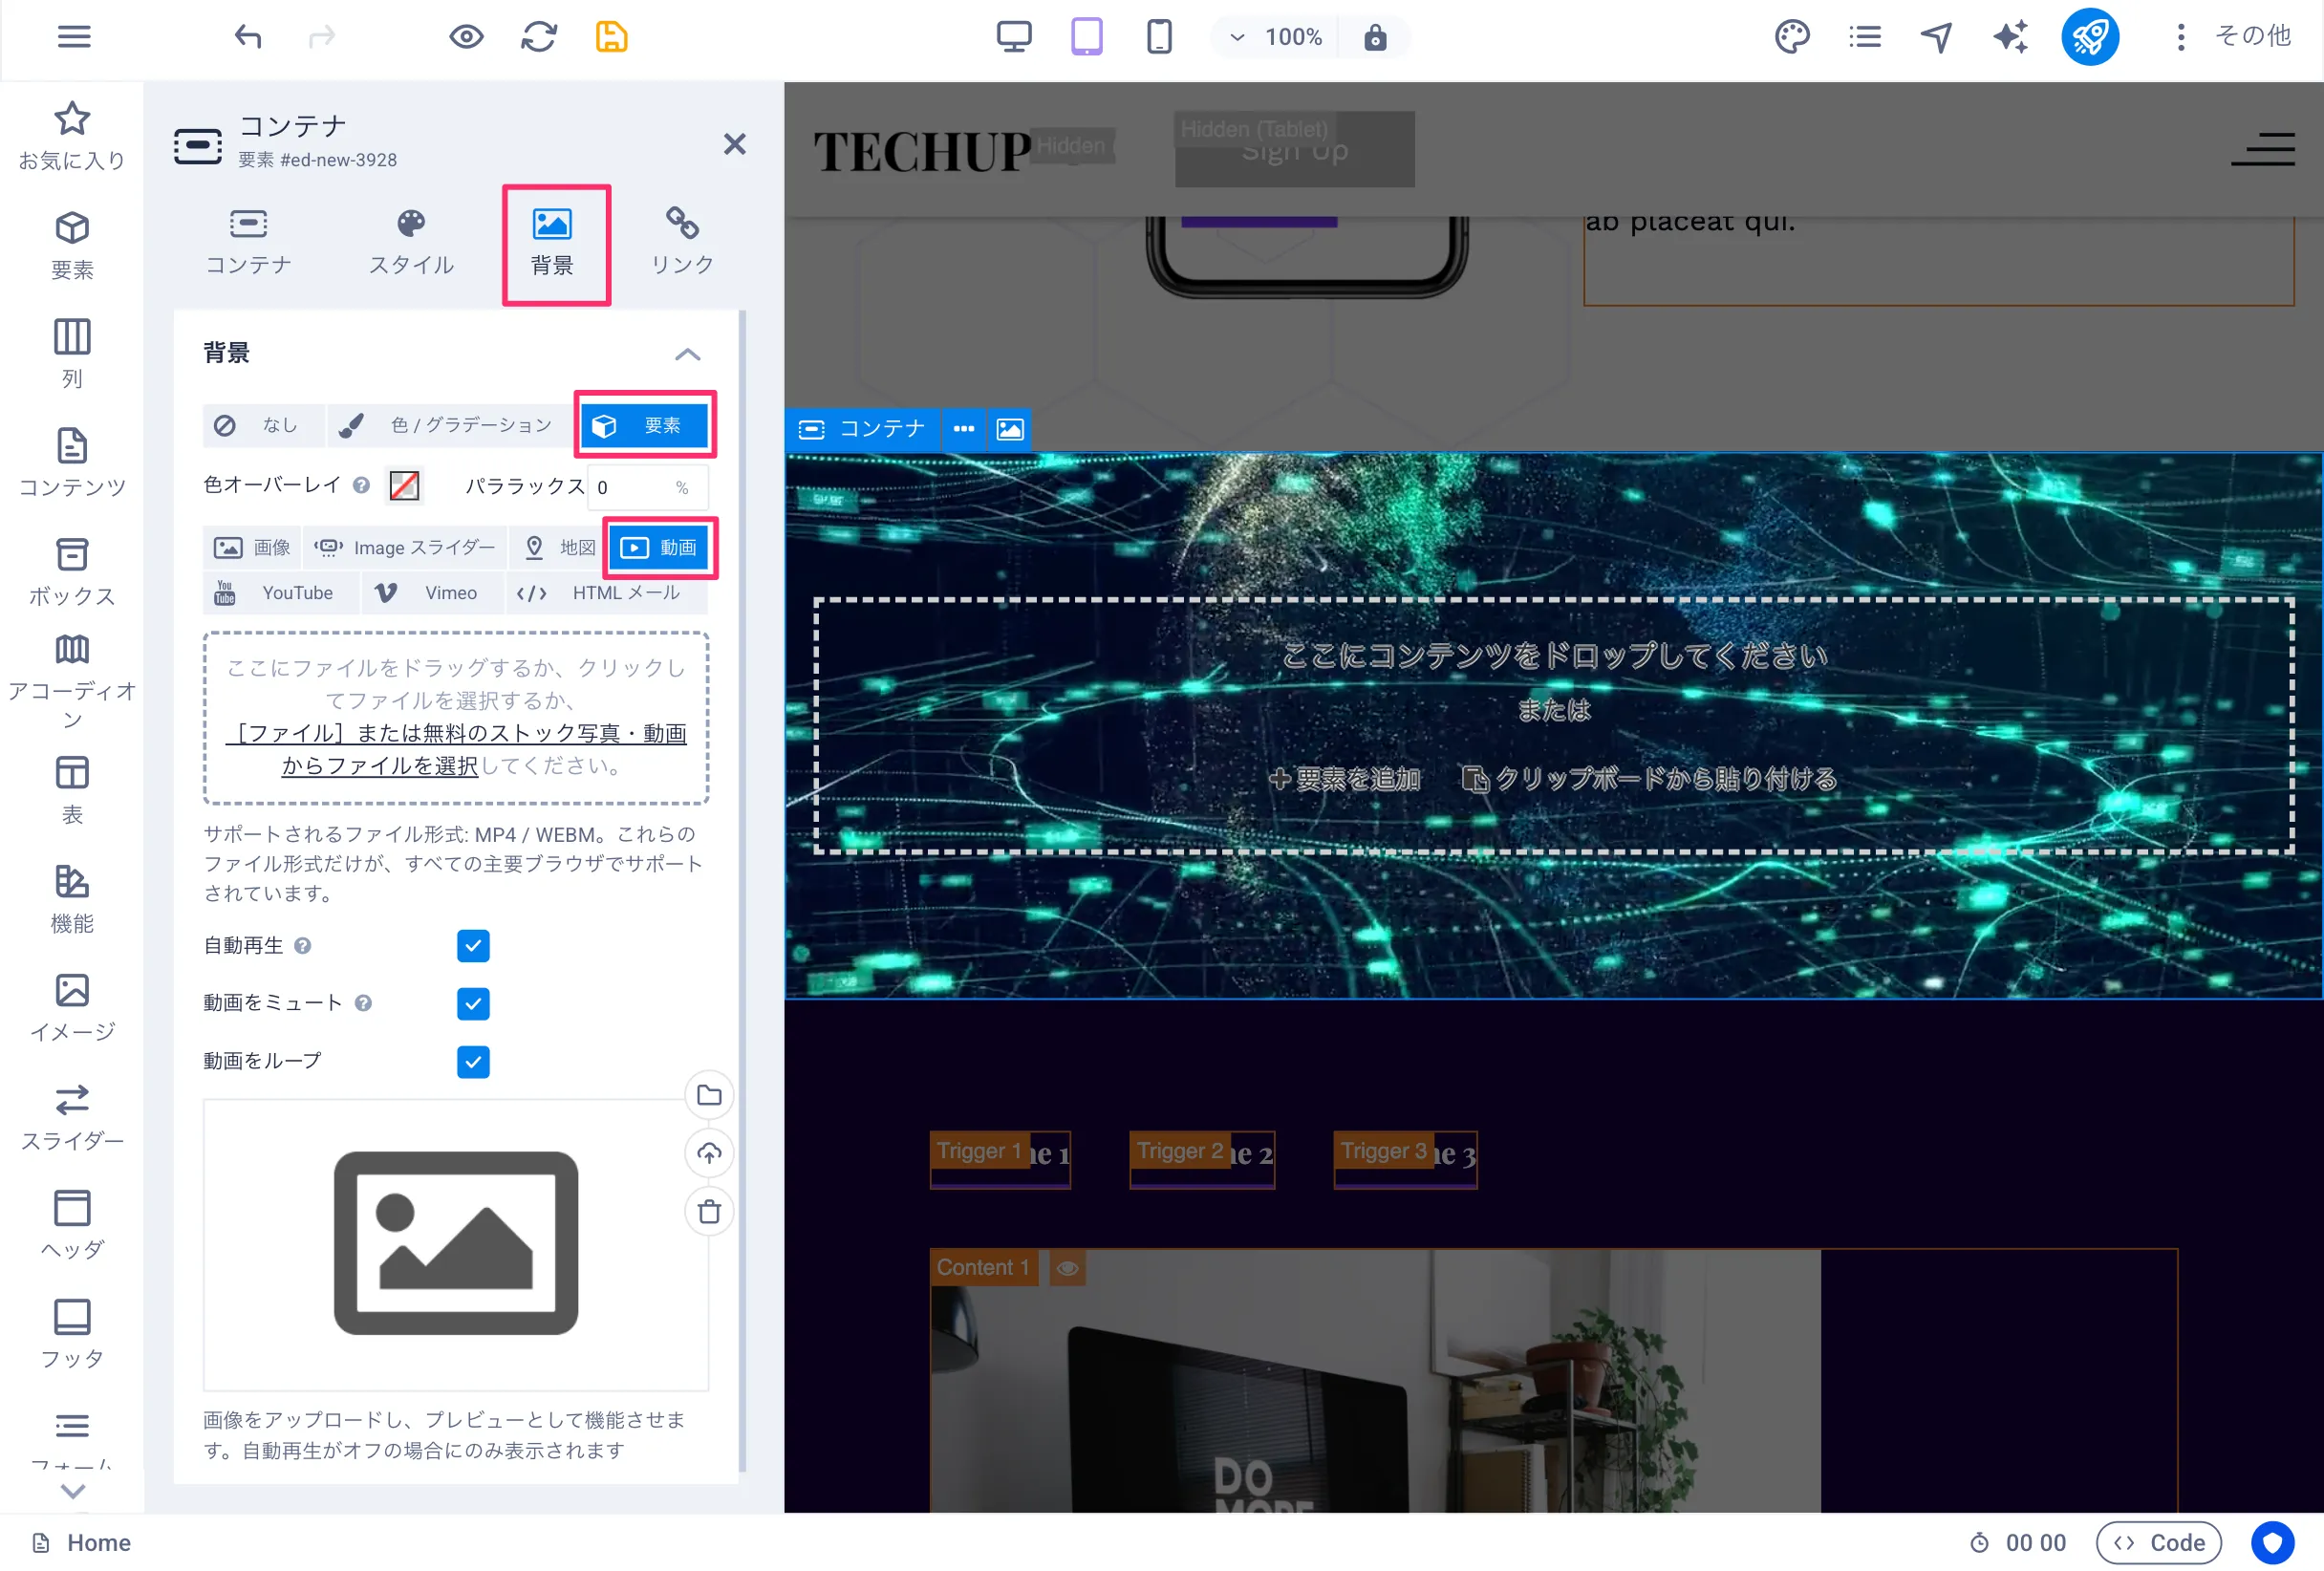Click the paper plane navigator icon
The width and height of the screenshot is (2324, 1571).
coord(1937,37)
